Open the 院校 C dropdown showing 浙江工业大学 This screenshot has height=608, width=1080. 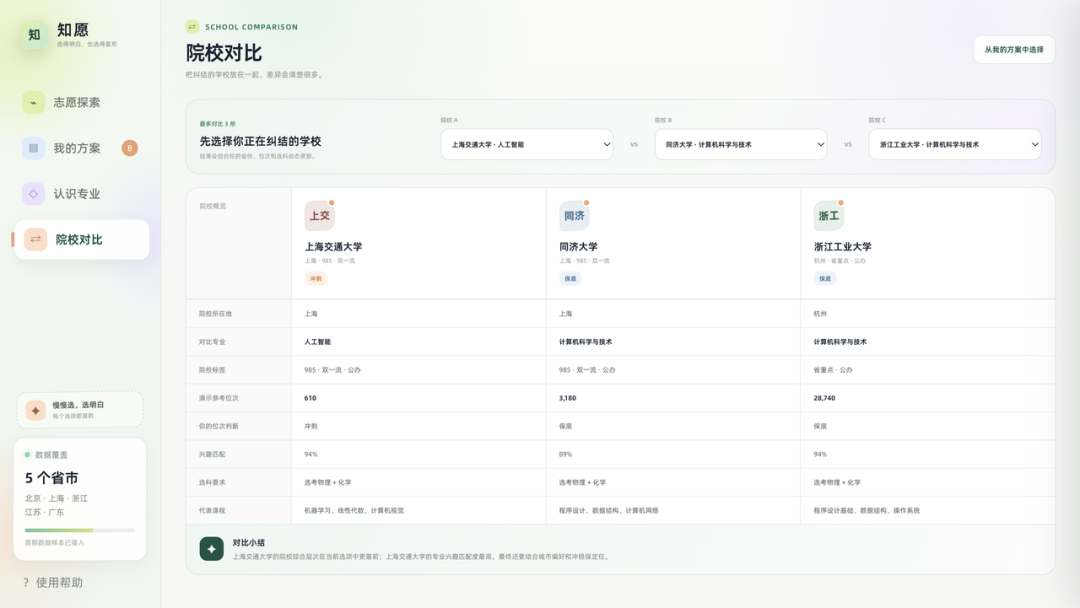pyautogui.click(x=955, y=145)
